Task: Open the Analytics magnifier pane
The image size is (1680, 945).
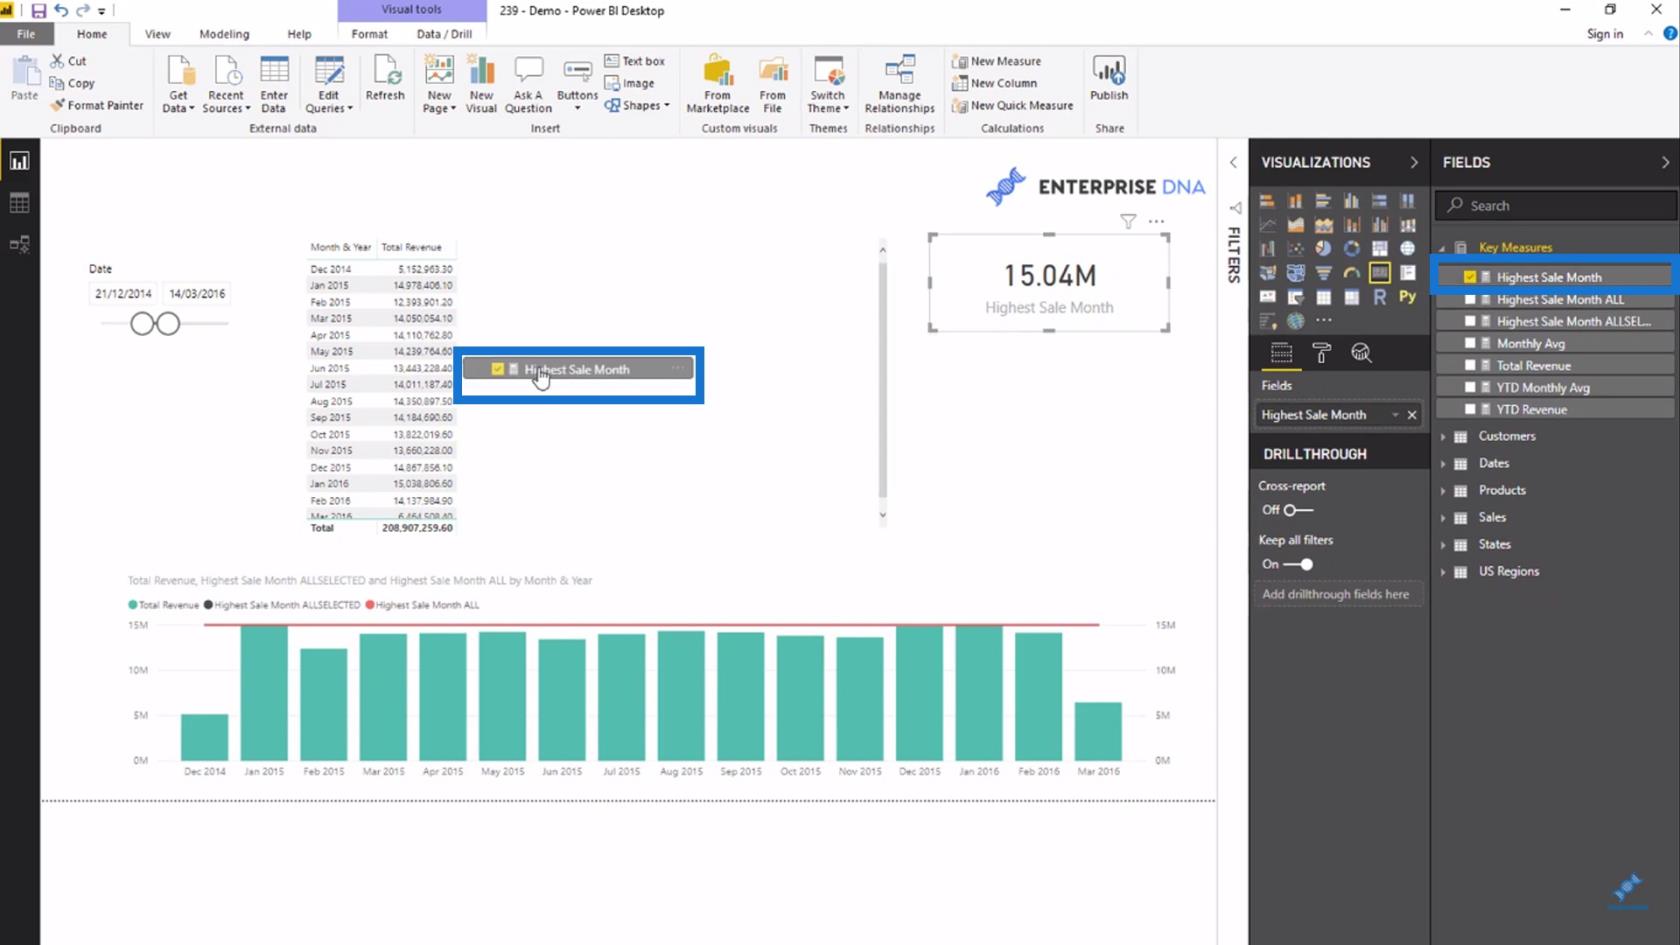Action: pos(1361,353)
